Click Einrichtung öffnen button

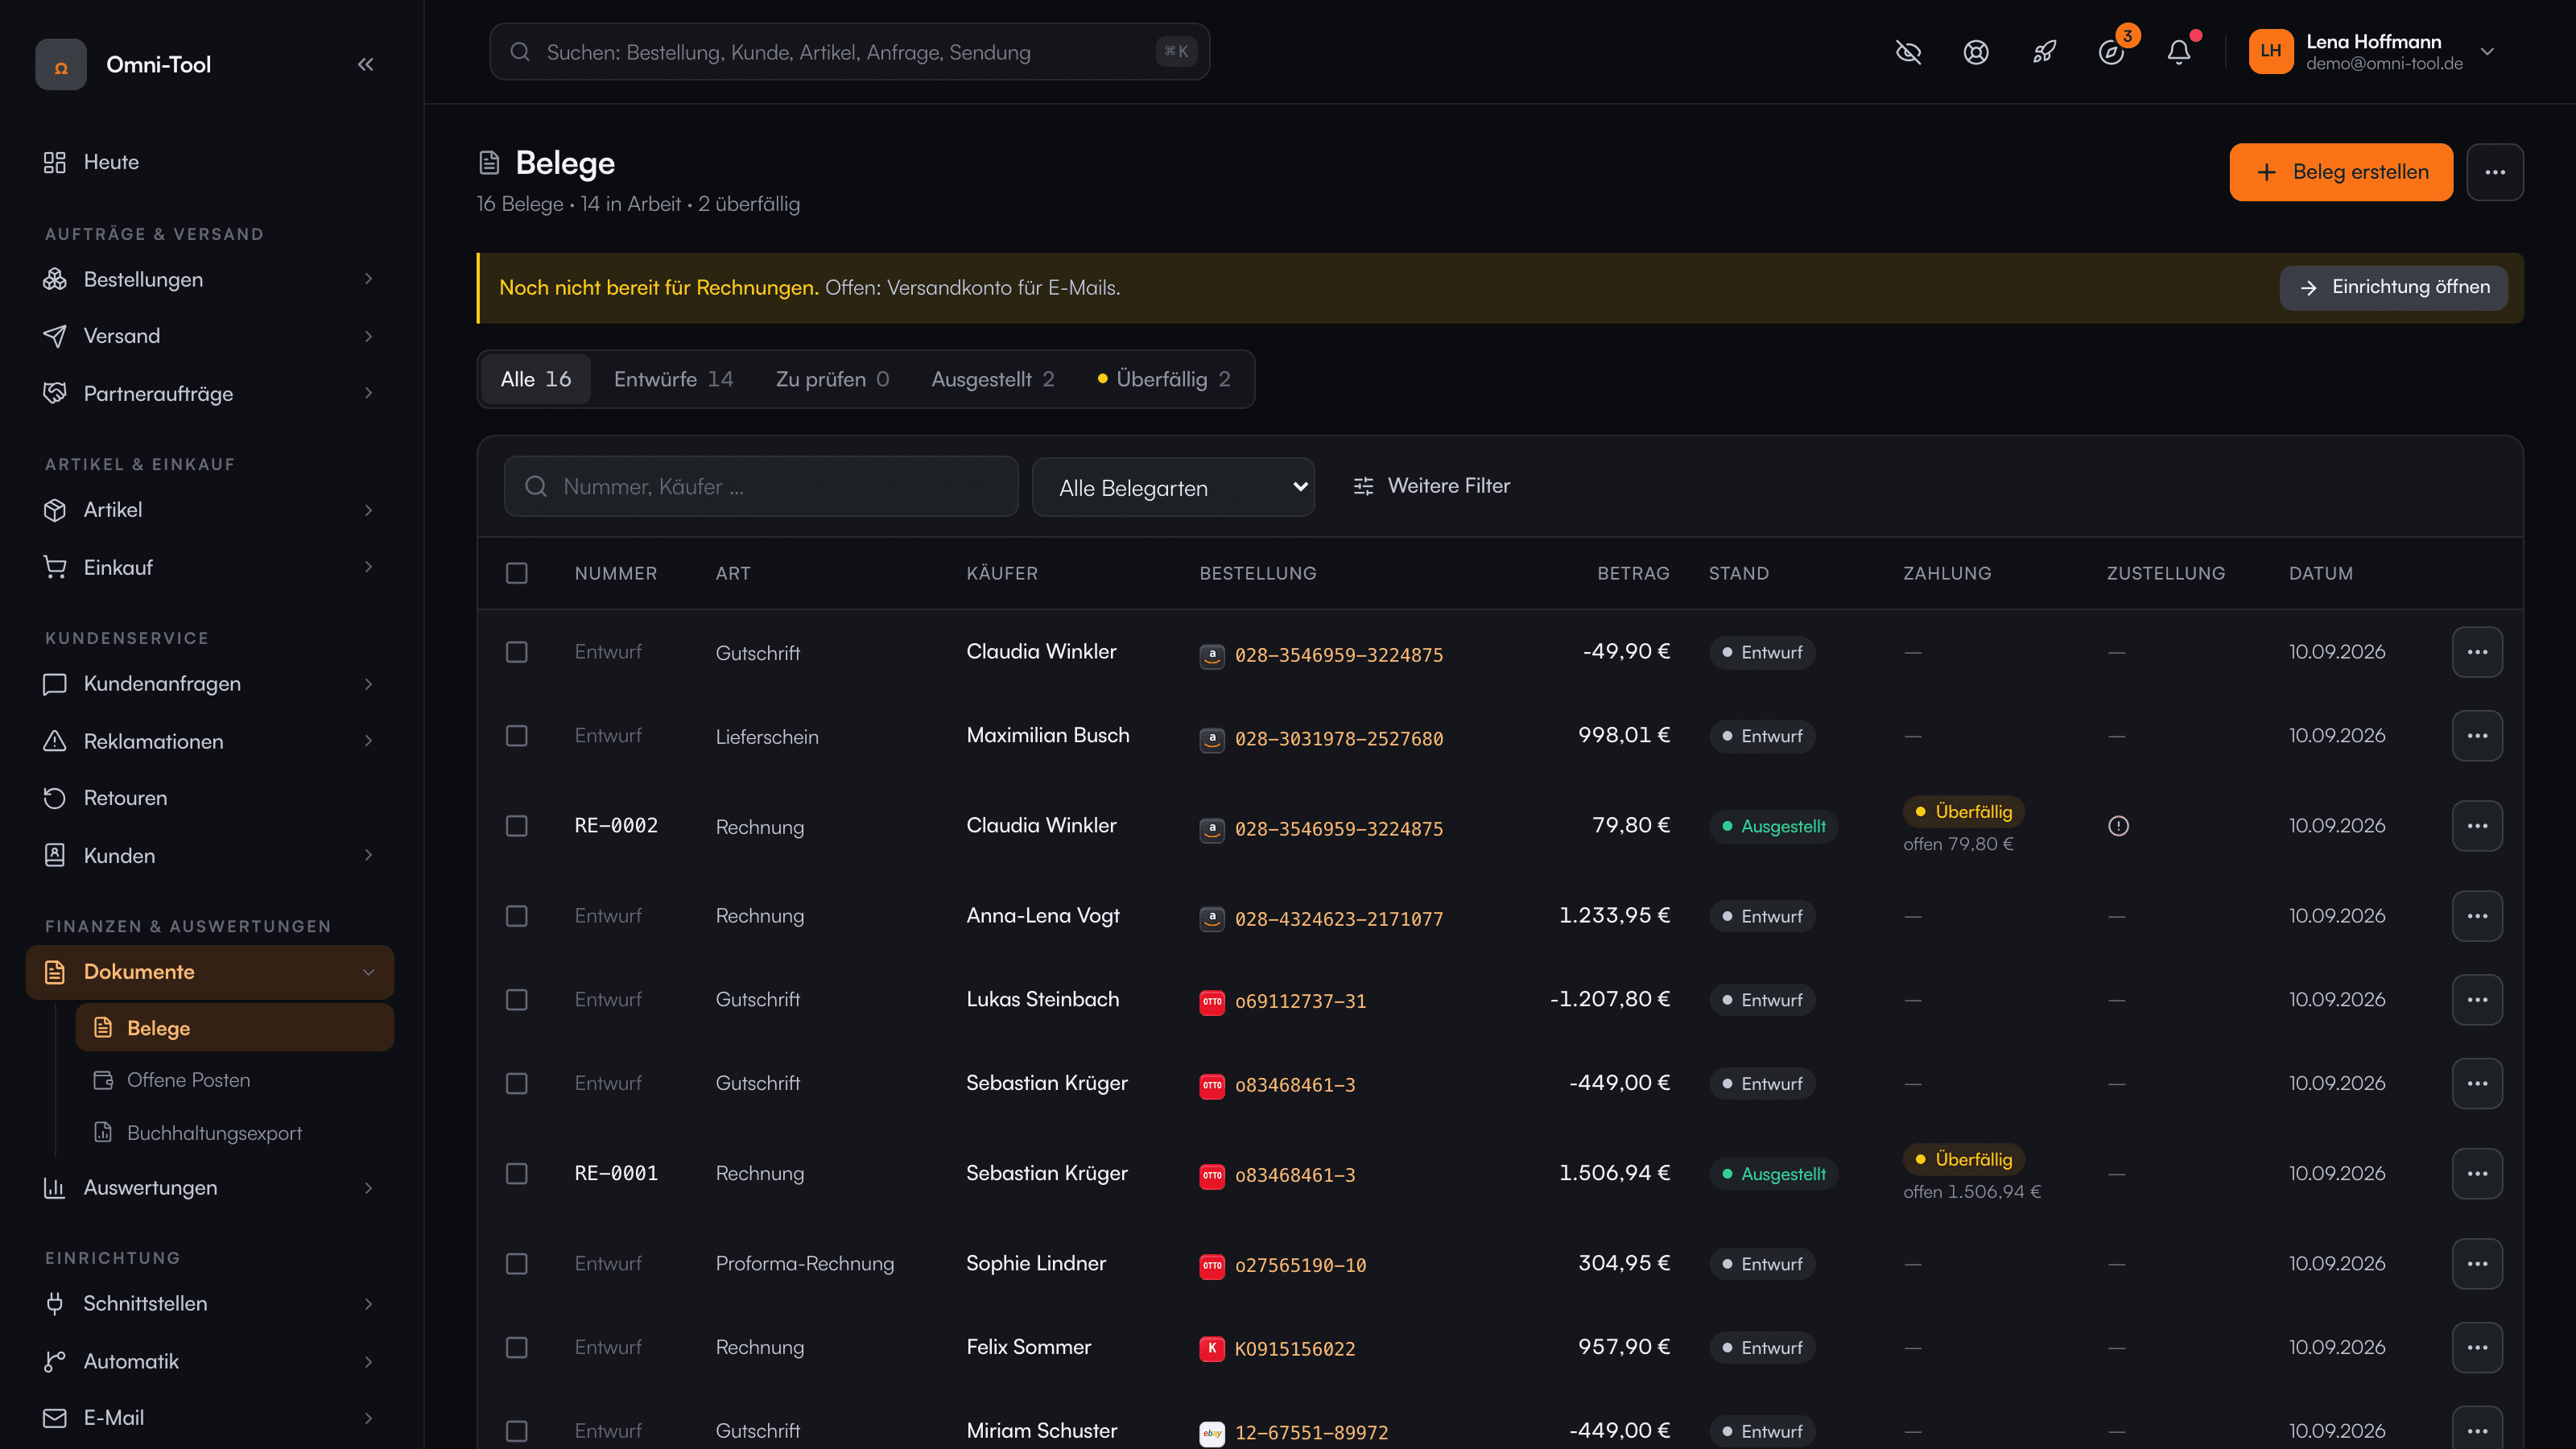point(2393,288)
